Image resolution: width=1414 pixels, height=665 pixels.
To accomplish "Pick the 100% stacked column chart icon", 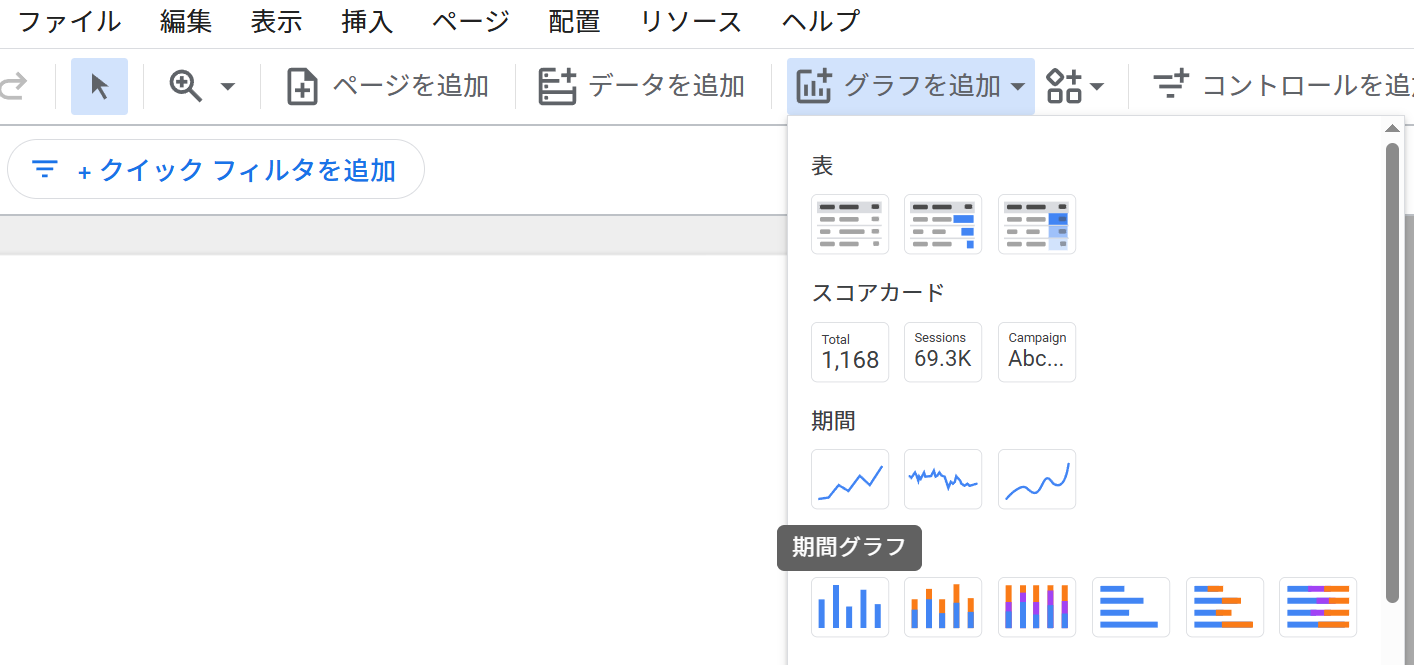I will coord(1036,607).
